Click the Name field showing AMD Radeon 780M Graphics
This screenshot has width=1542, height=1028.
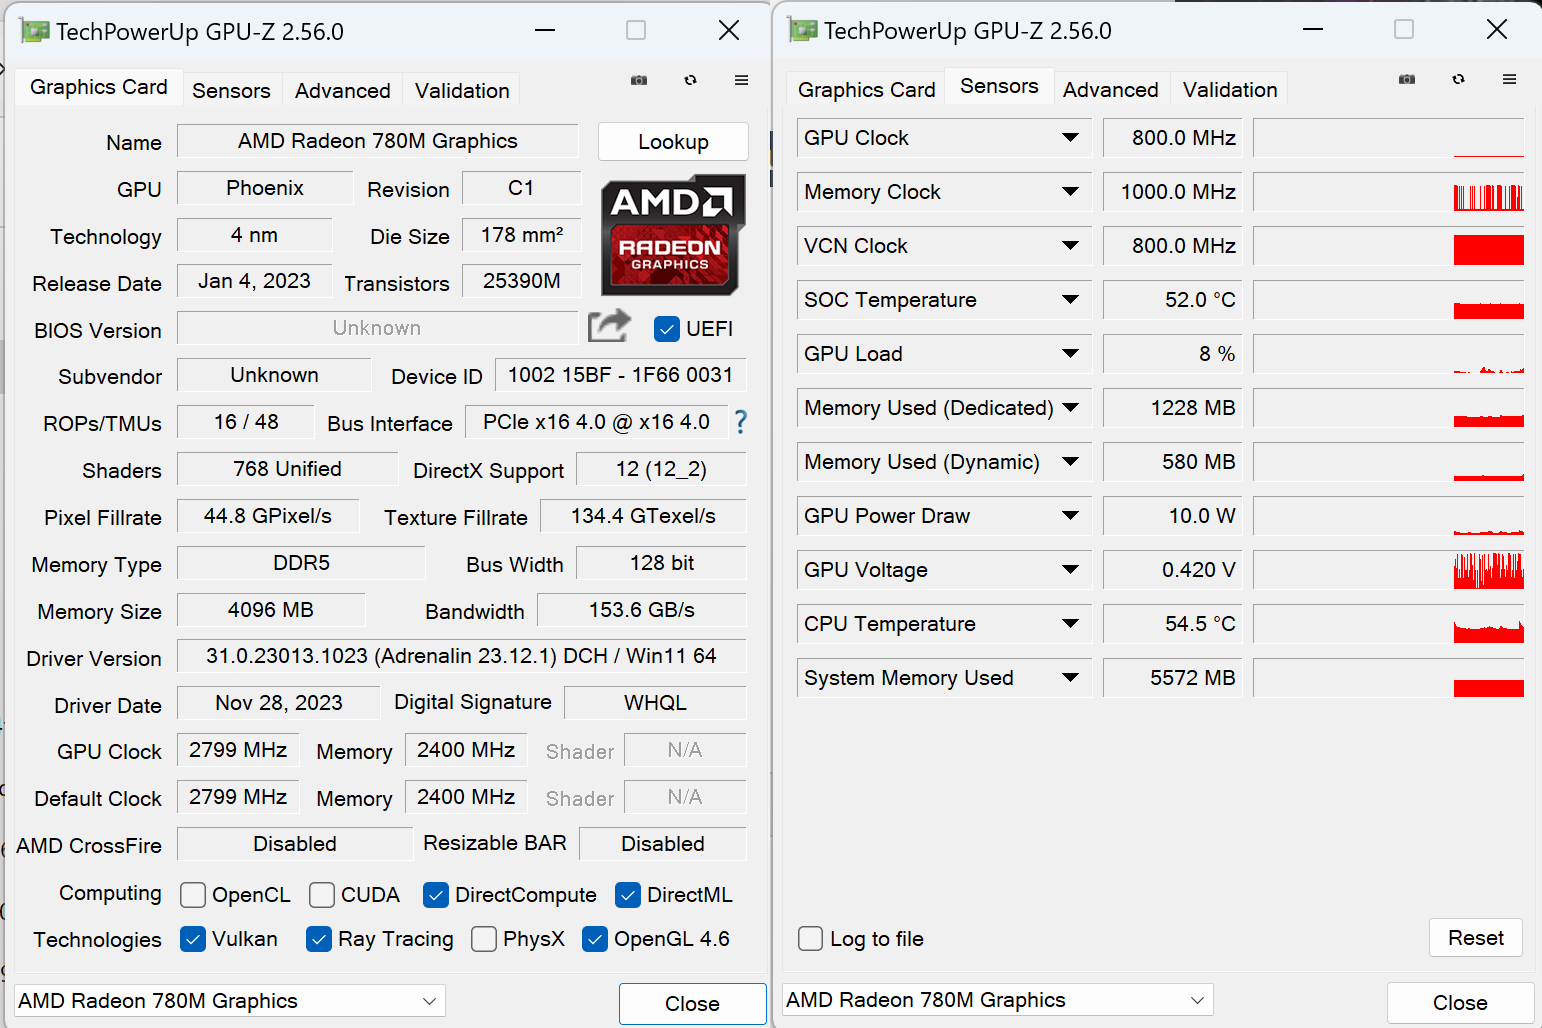coord(378,141)
